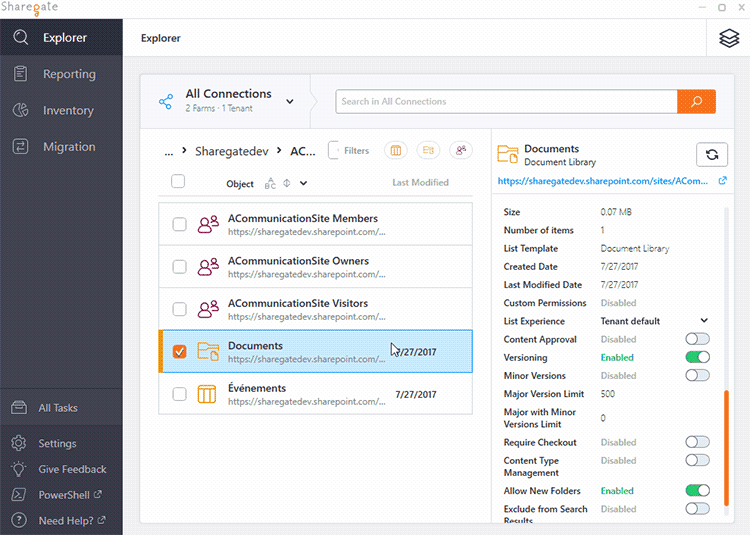
Task: Expand the All Connections dropdown
Action: [x=290, y=101]
